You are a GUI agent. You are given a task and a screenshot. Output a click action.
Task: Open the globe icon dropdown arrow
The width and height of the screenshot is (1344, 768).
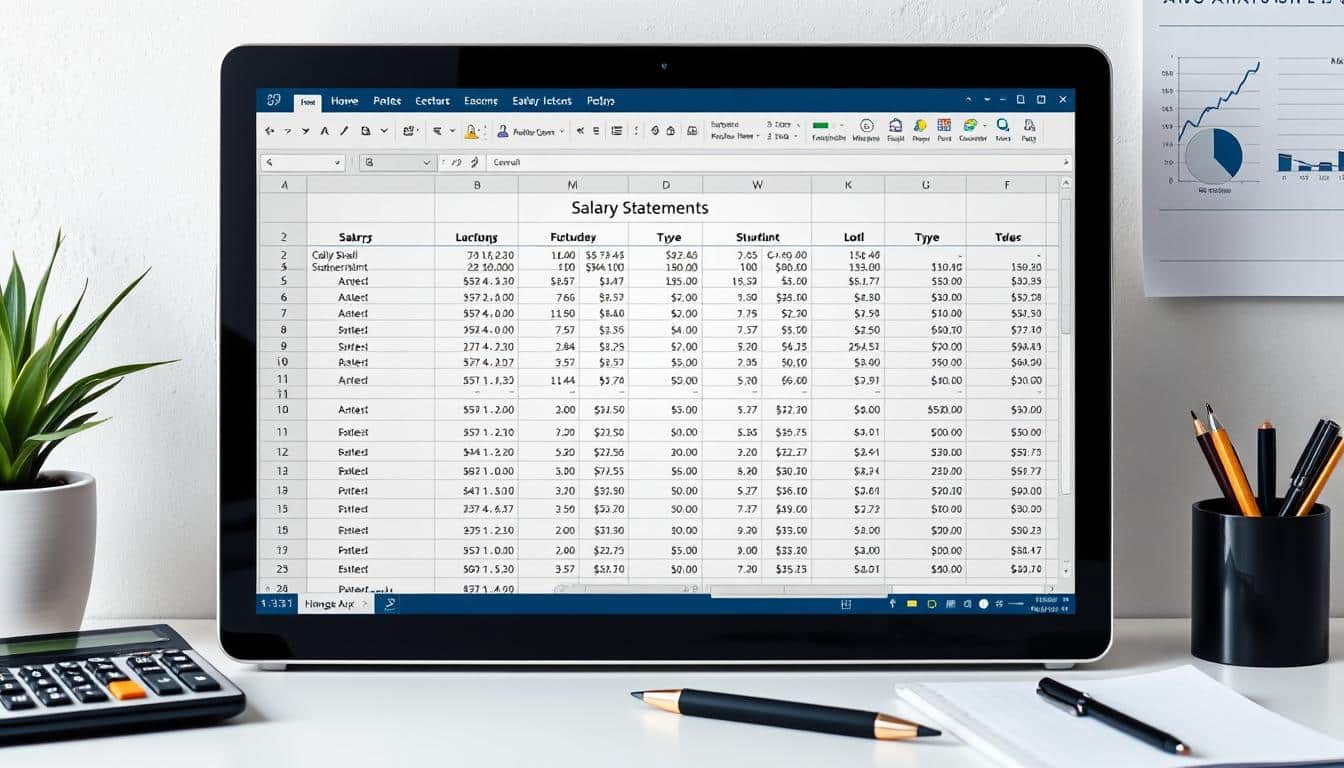[985, 125]
